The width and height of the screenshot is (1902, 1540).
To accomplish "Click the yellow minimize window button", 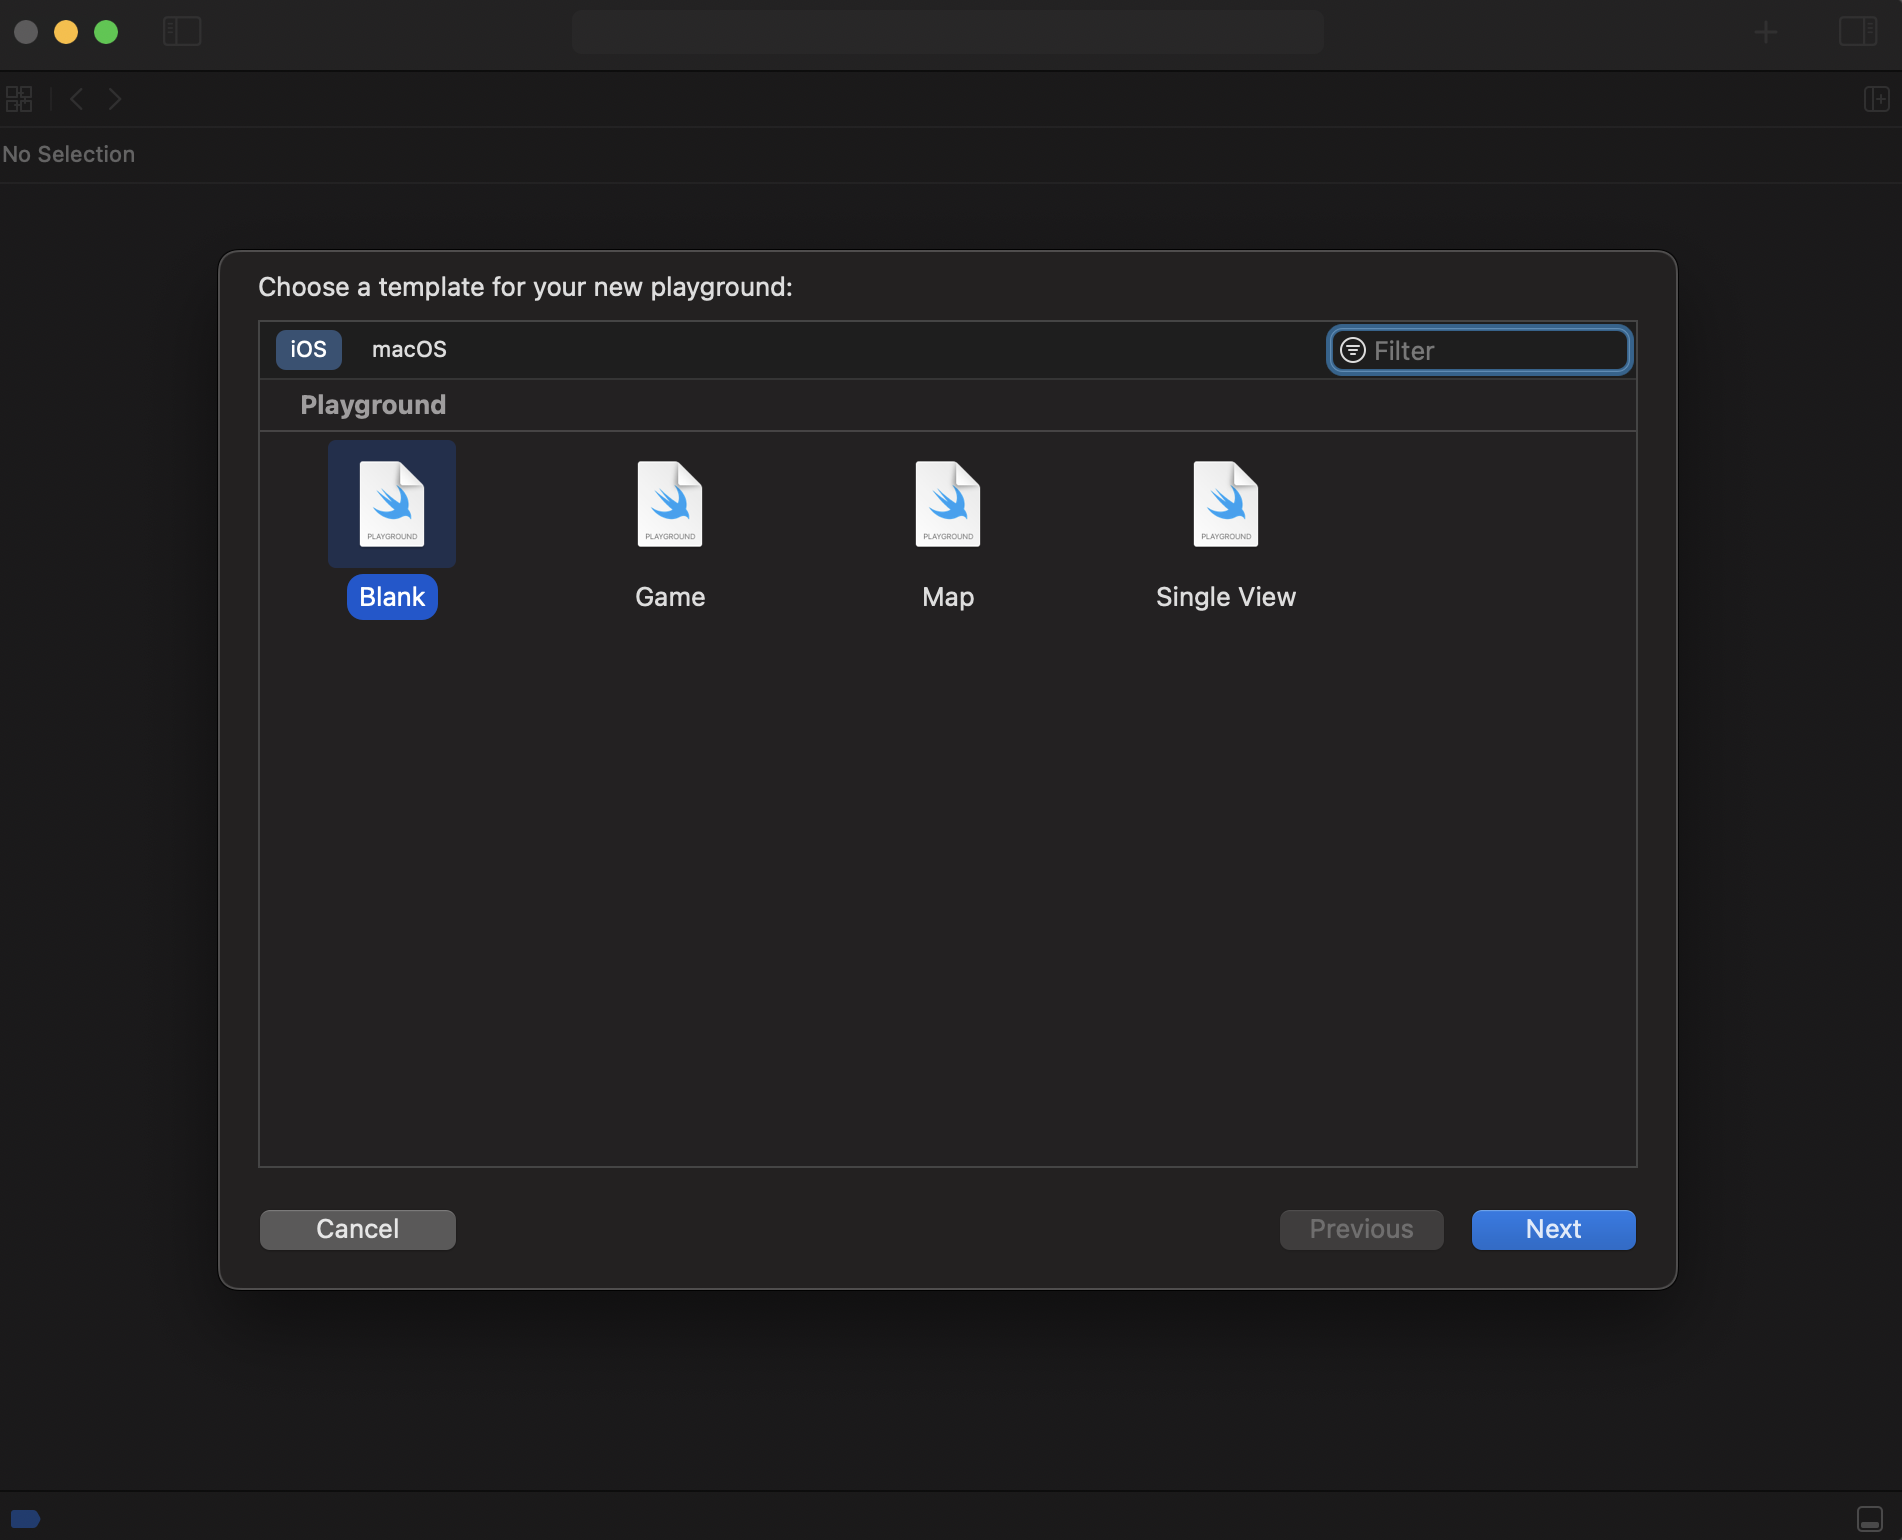I will click(66, 32).
